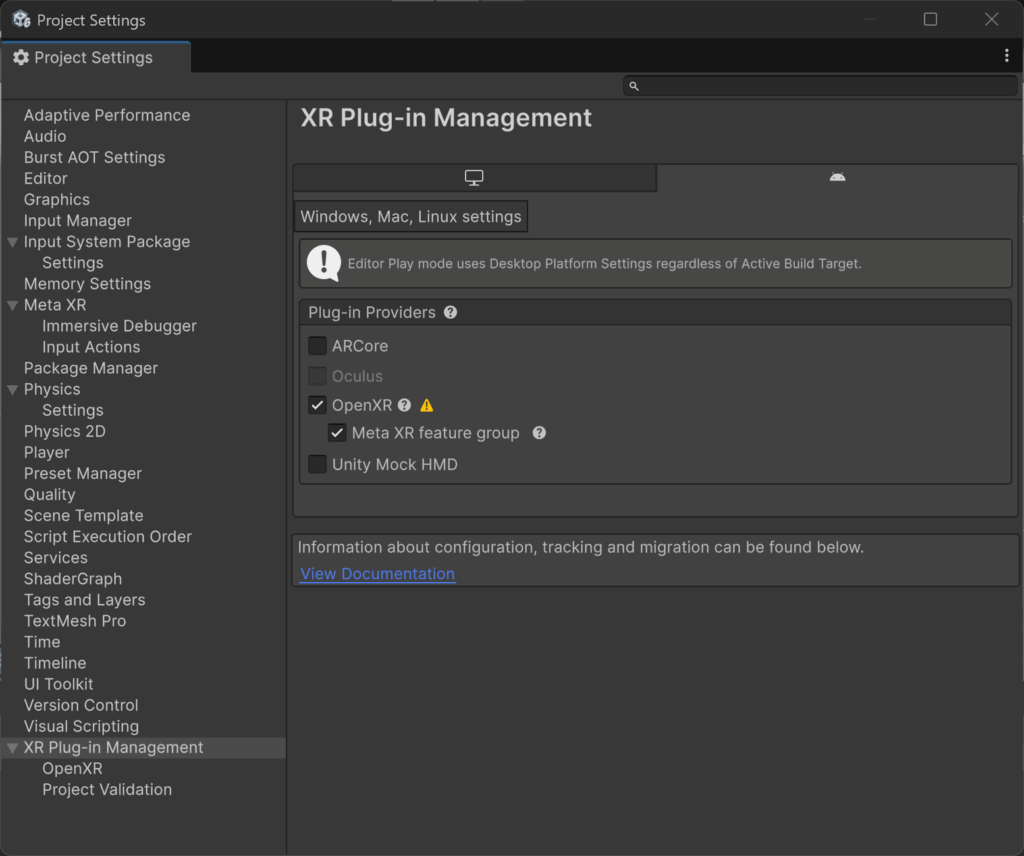This screenshot has width=1024, height=856.
Task: Select UI Toolkit in the sidebar
Action: [59, 684]
